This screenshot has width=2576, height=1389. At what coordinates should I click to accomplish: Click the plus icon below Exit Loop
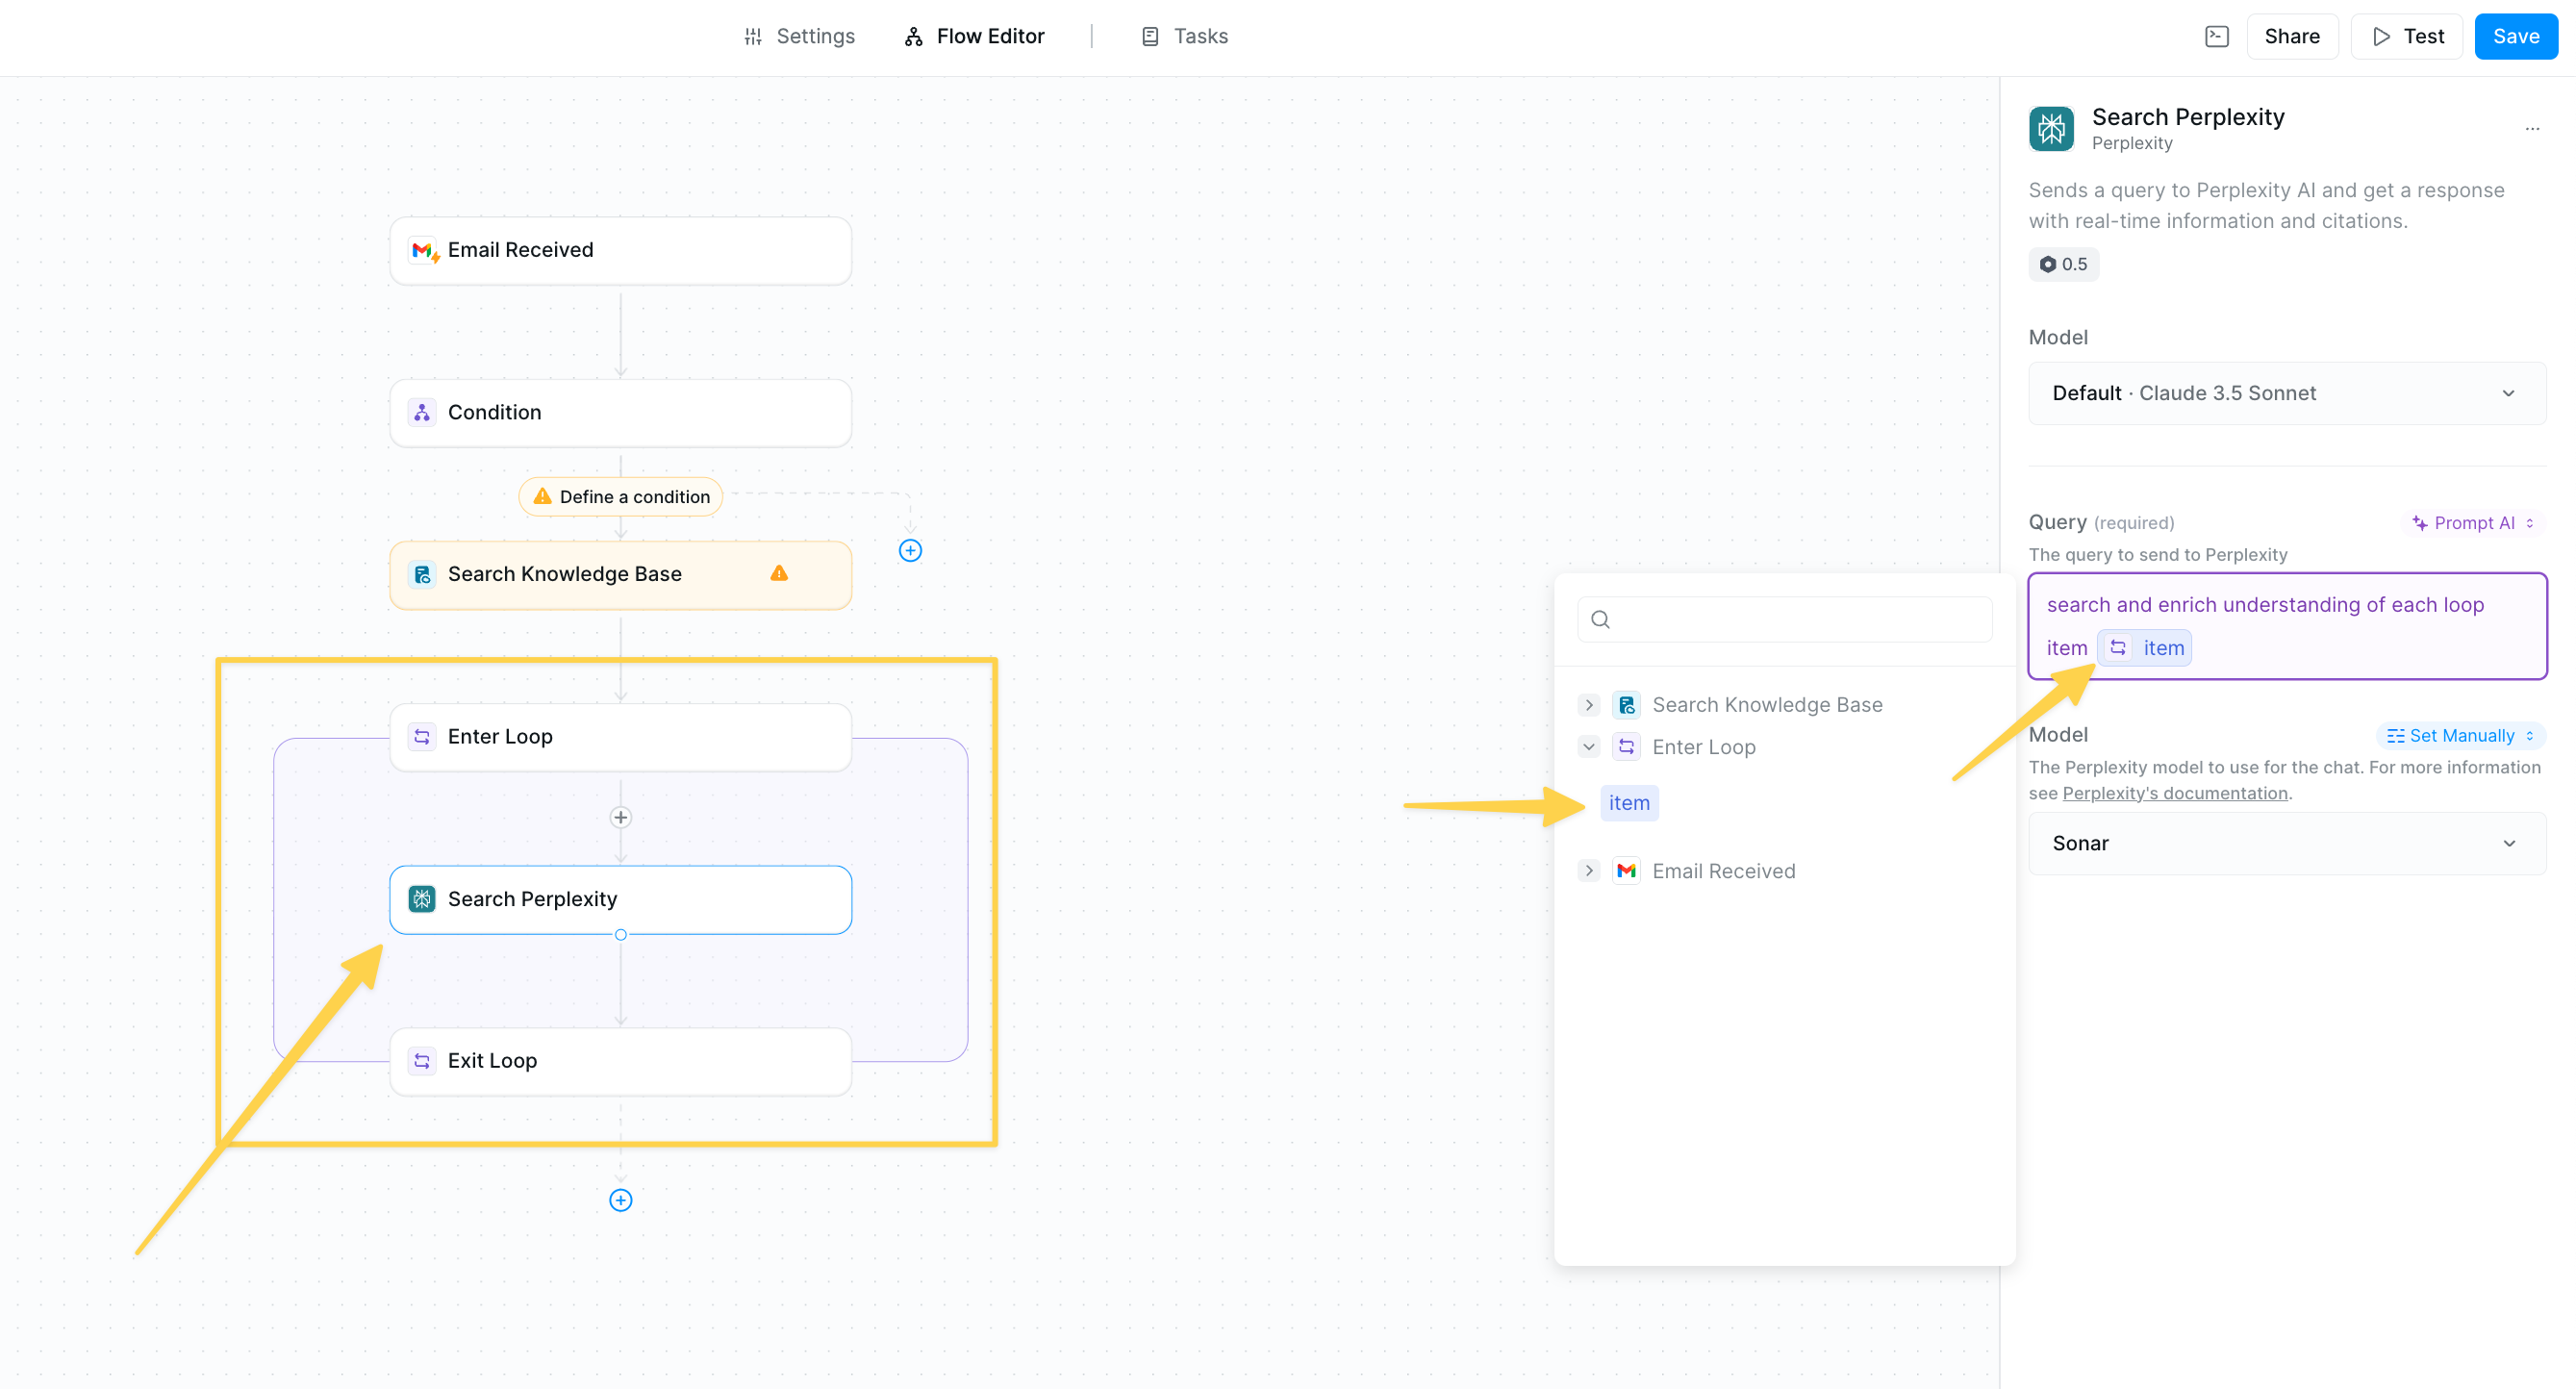click(620, 1200)
